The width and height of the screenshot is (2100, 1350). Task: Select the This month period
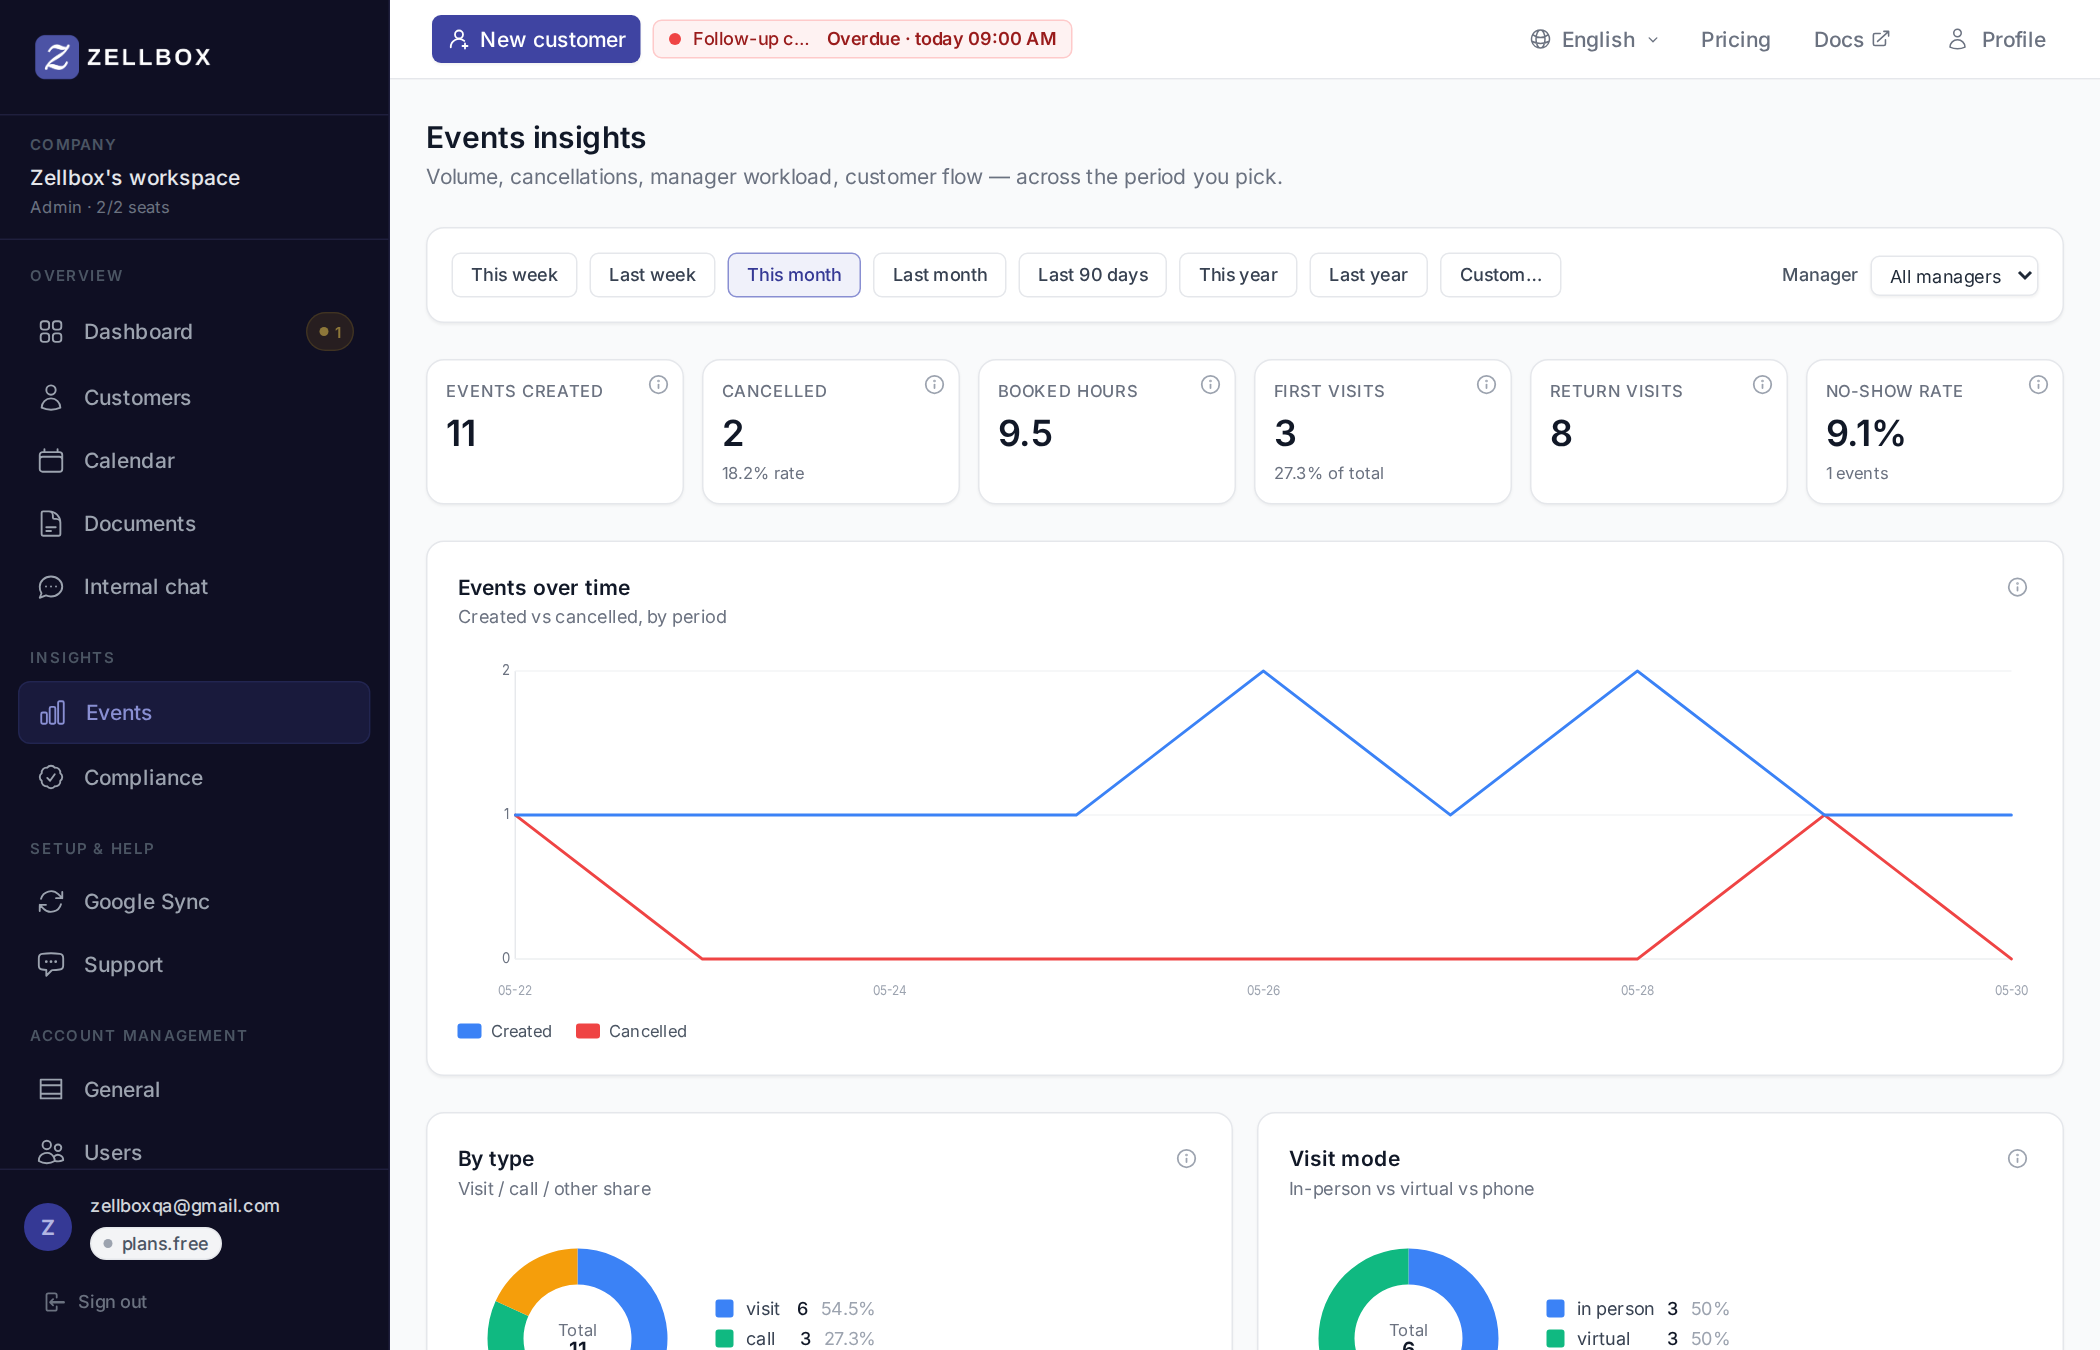tap(794, 275)
